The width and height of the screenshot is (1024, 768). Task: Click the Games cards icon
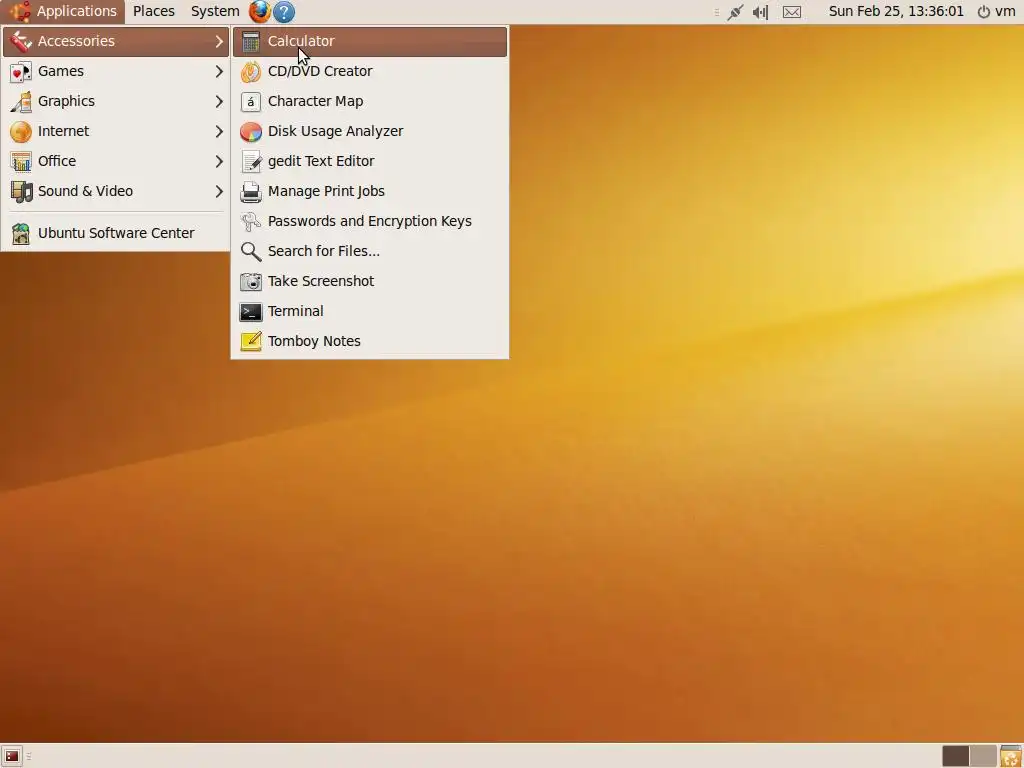(x=21, y=71)
